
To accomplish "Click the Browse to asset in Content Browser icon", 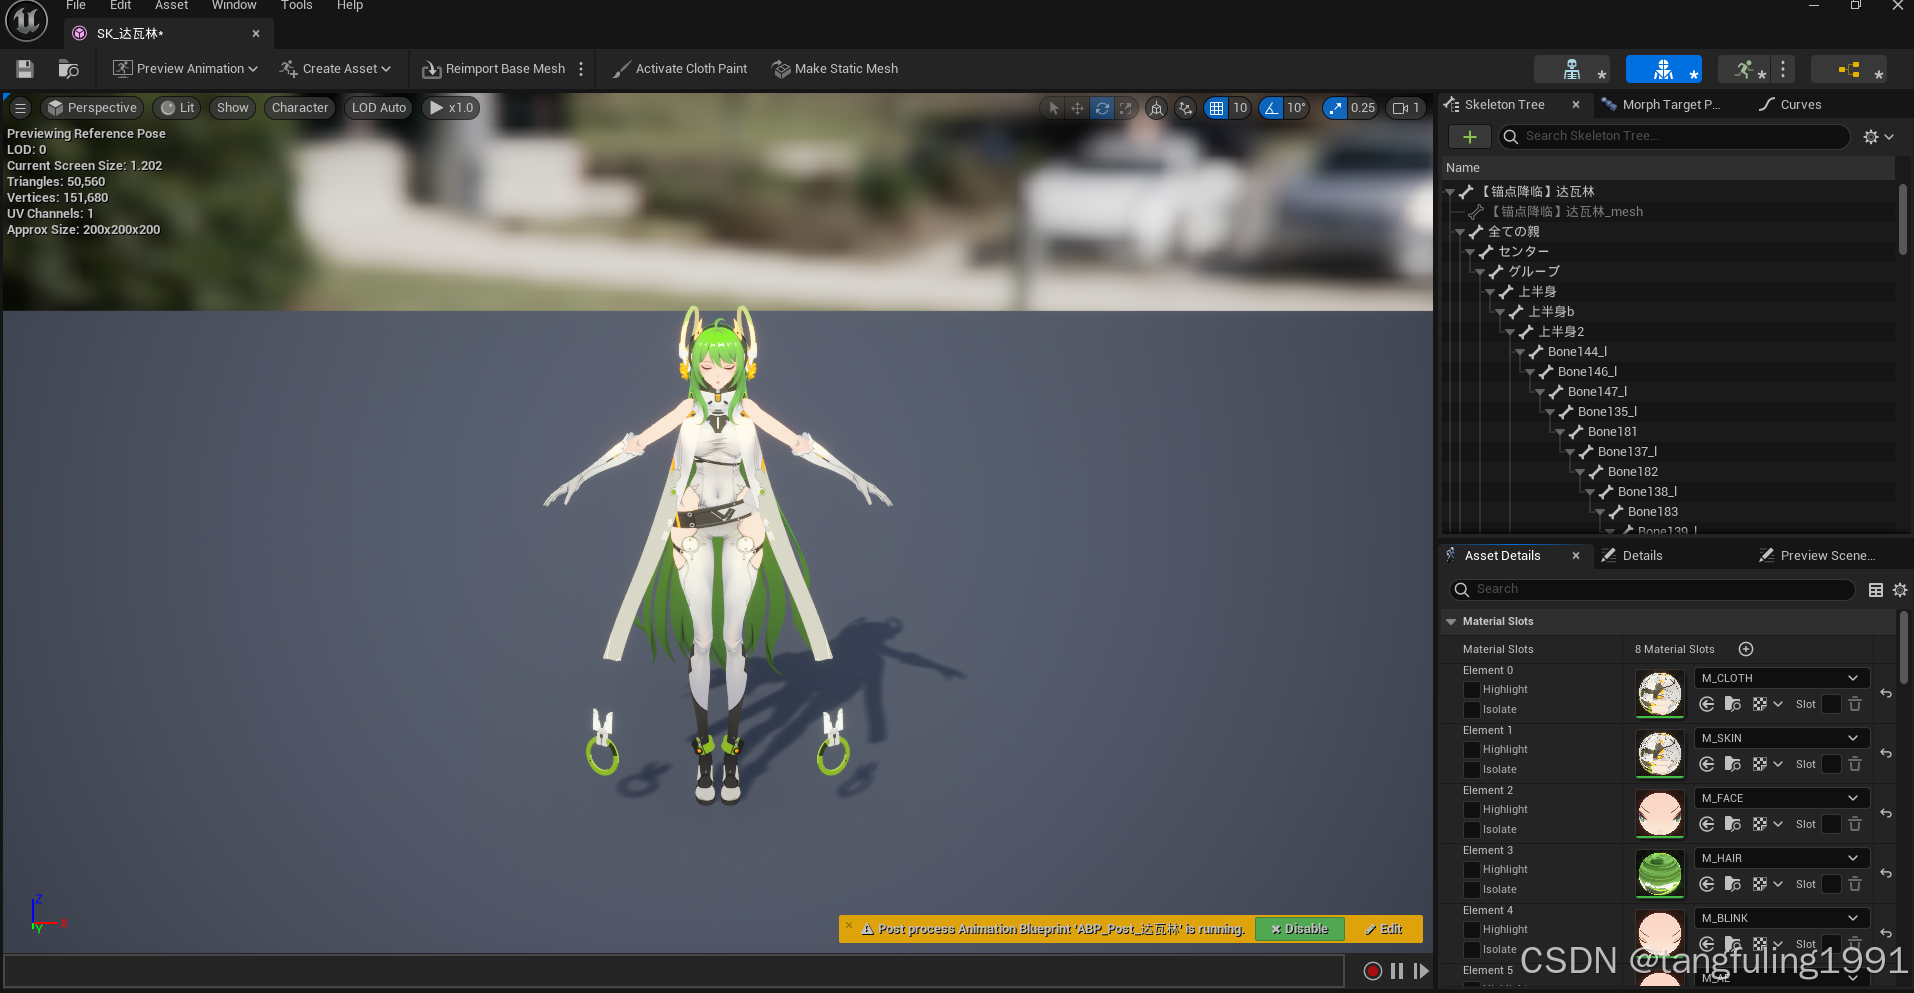I will click(x=68, y=68).
